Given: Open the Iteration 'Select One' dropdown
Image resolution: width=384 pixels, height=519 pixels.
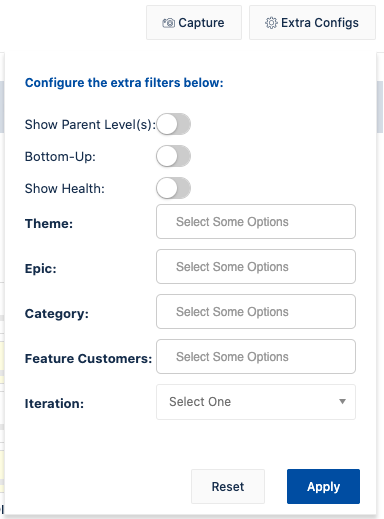Looking at the screenshot, I should 256,402.
